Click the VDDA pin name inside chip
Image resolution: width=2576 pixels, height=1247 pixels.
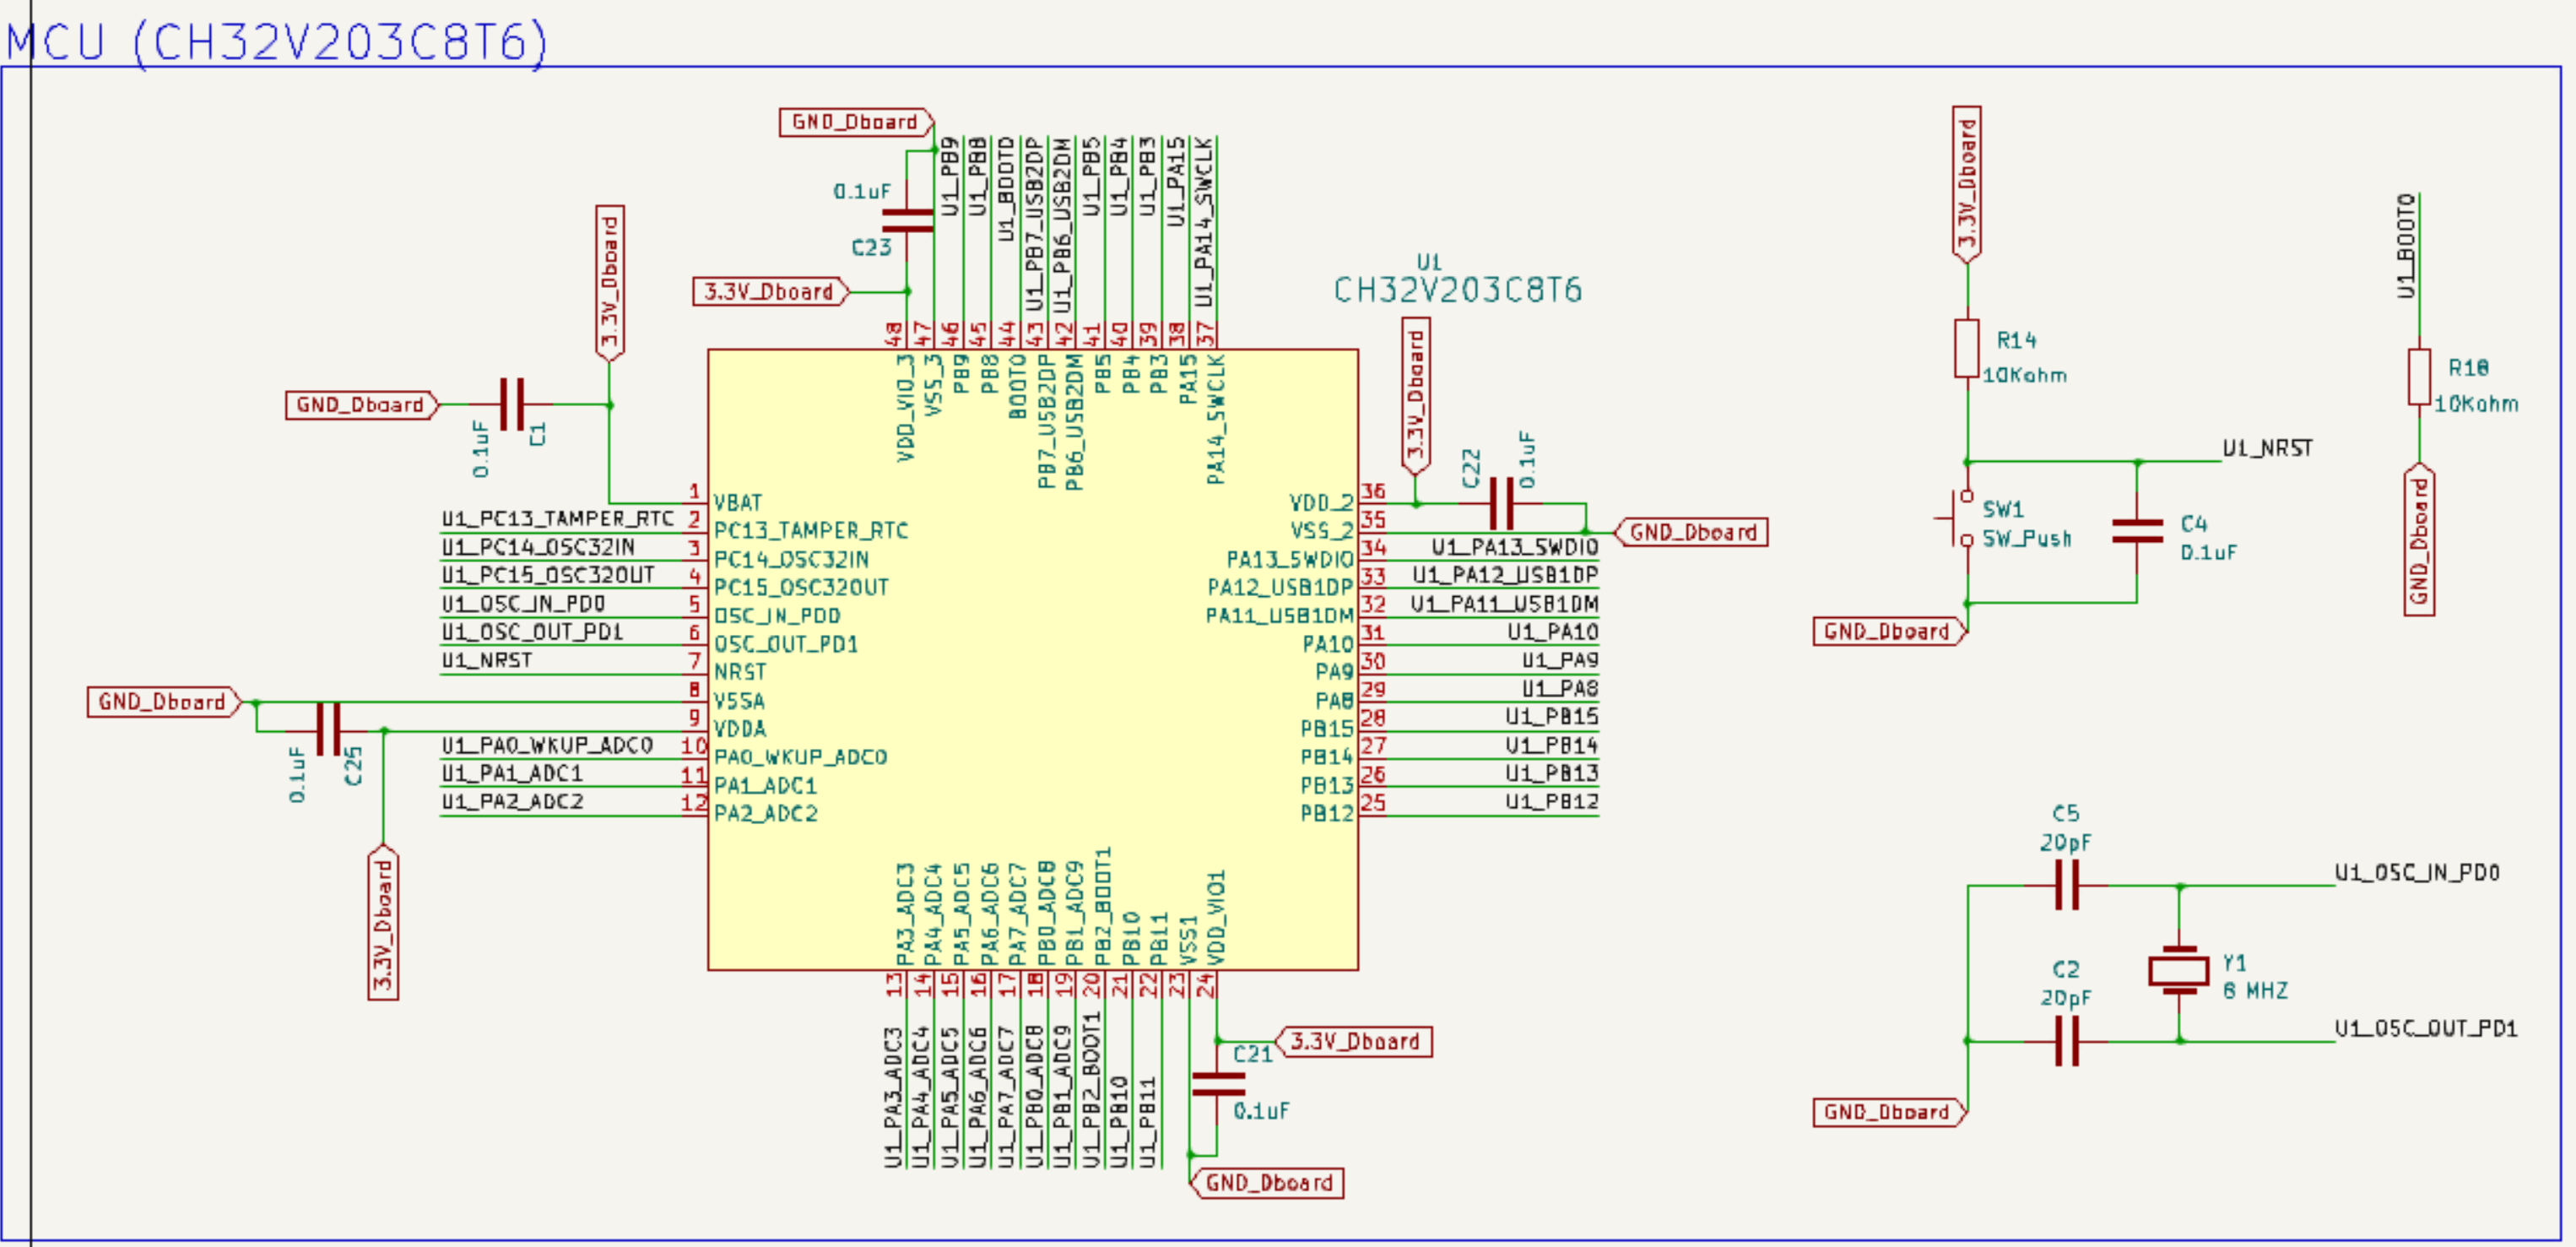tap(740, 728)
